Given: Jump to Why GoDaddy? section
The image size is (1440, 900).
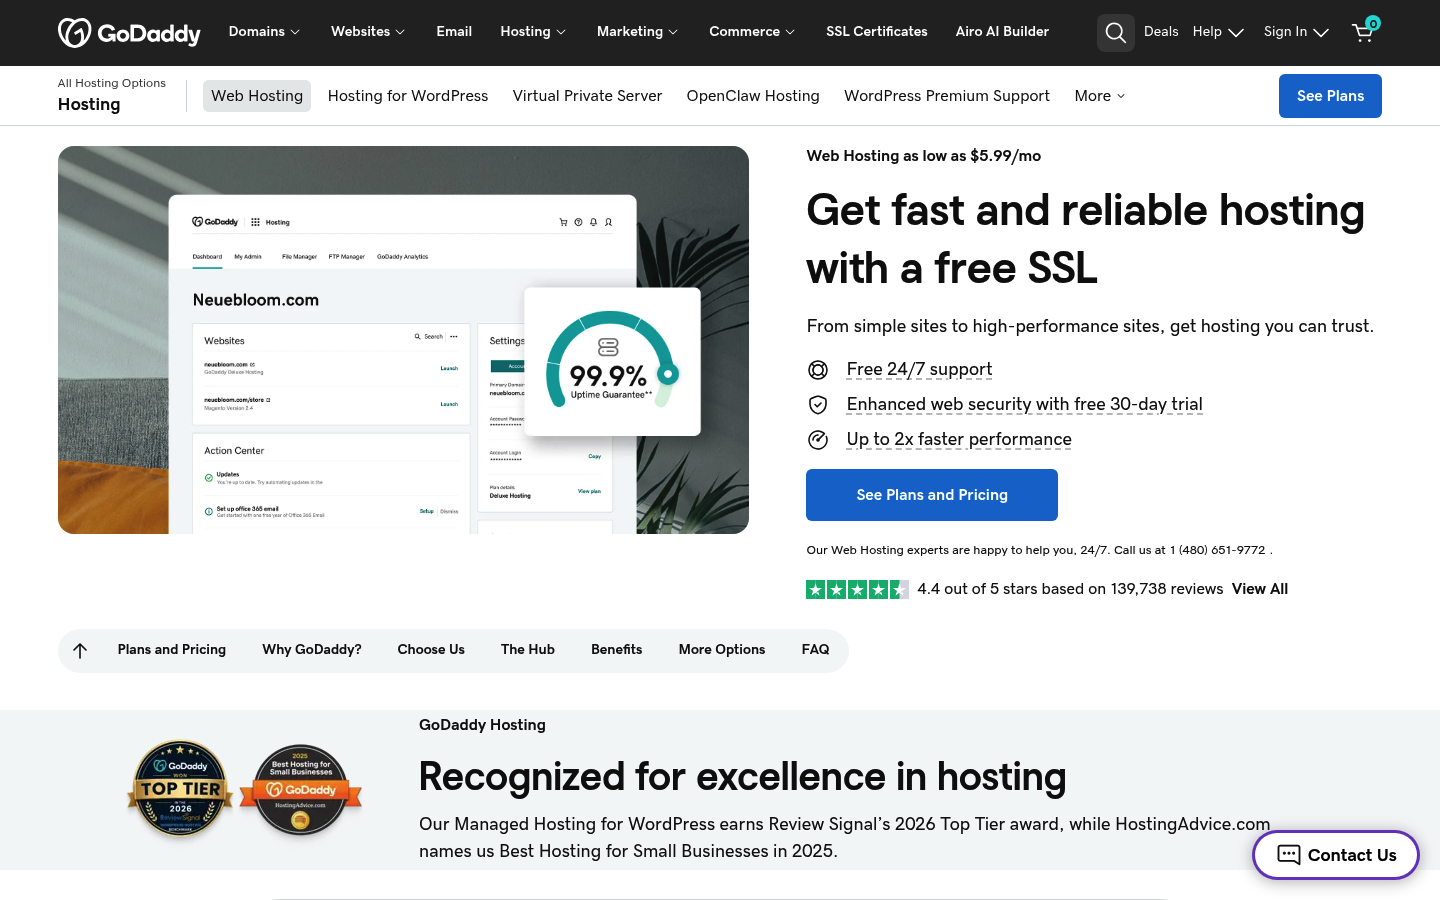Looking at the screenshot, I should click(x=312, y=650).
